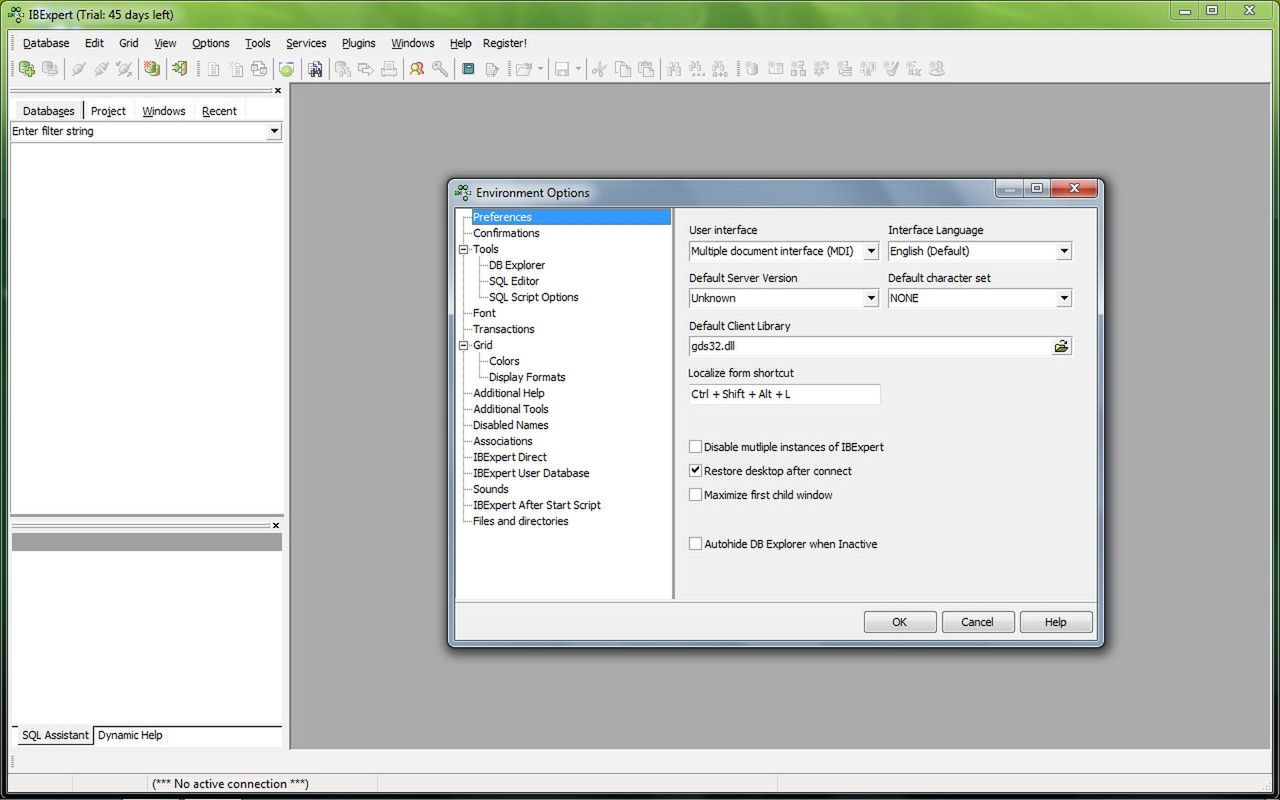Switch to the Recent tab
The width and height of the screenshot is (1280, 800).
[219, 111]
